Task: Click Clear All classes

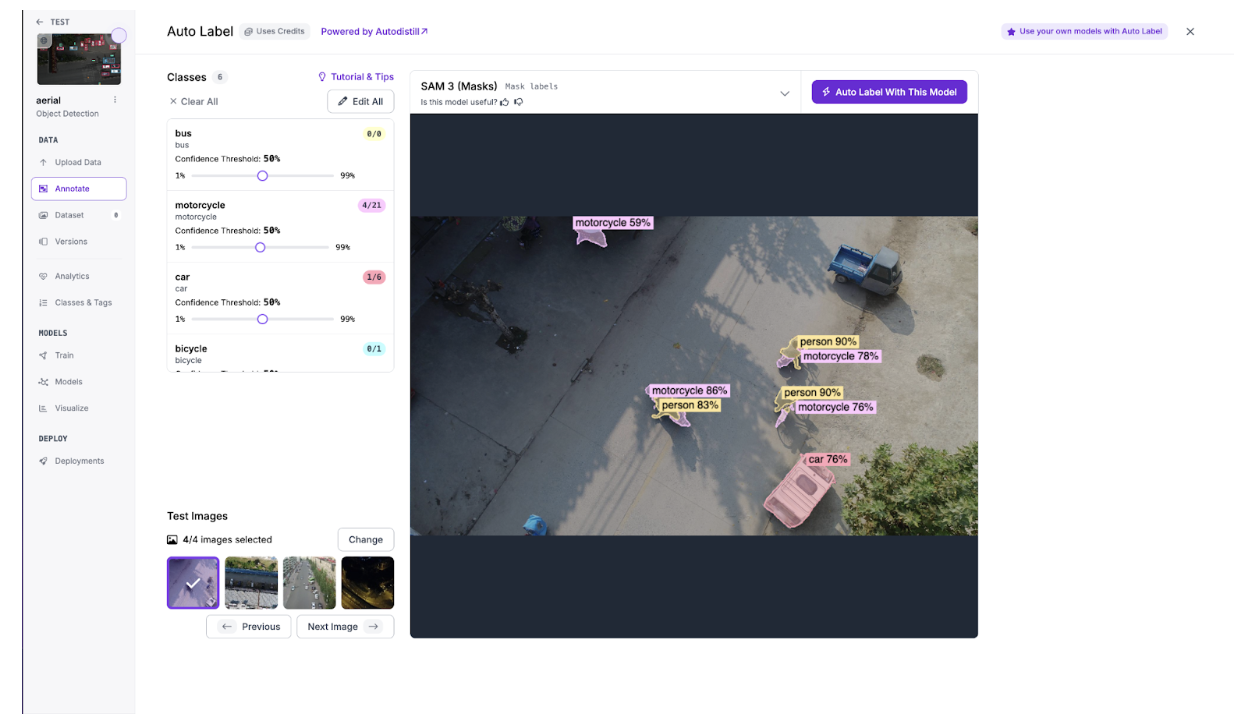Action: point(193,102)
